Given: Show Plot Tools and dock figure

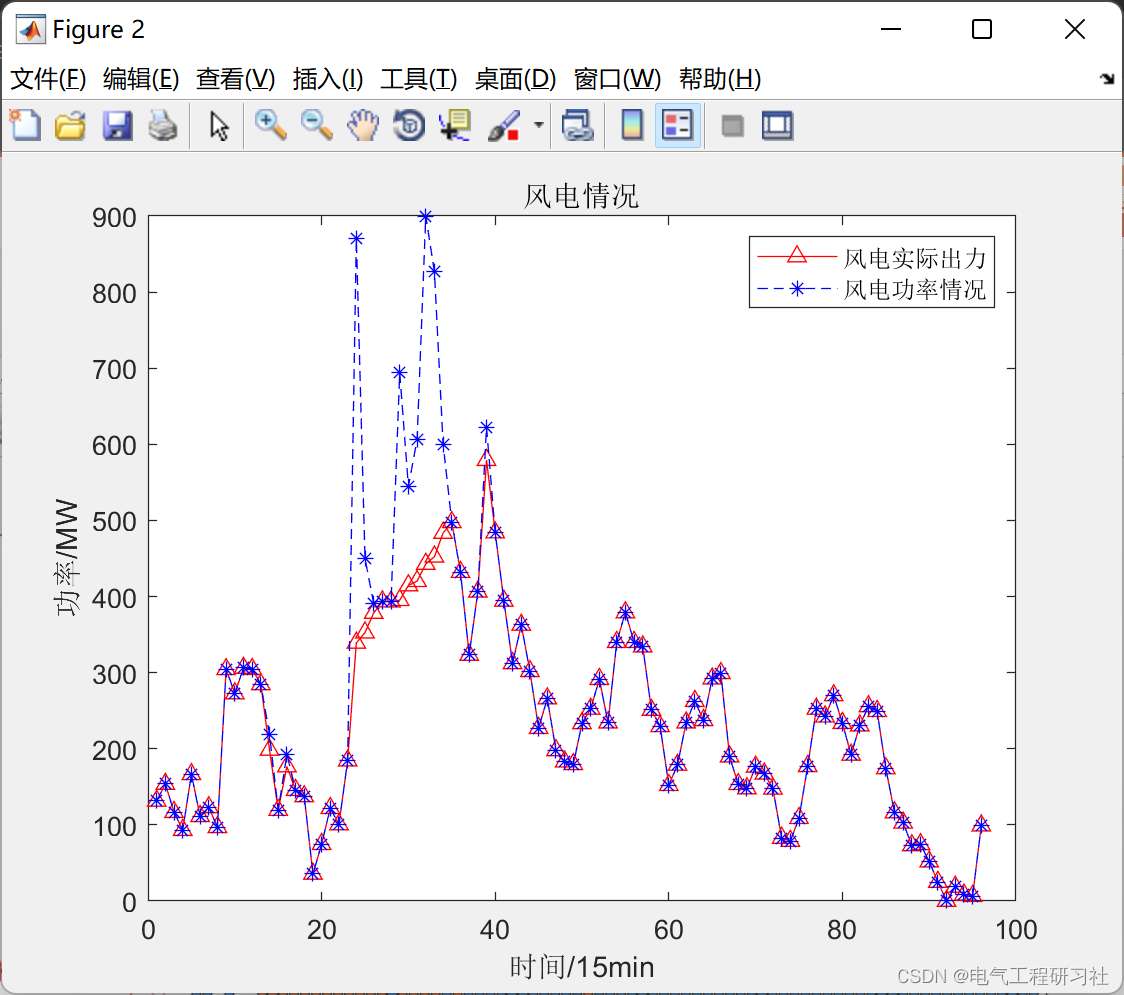Looking at the screenshot, I should 777,125.
